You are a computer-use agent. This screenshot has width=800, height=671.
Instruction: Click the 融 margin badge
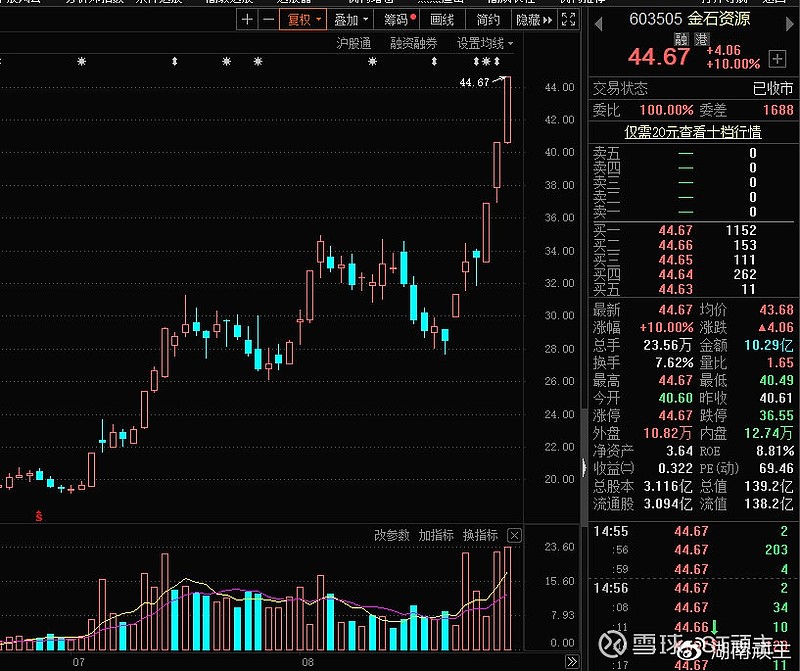[681, 39]
